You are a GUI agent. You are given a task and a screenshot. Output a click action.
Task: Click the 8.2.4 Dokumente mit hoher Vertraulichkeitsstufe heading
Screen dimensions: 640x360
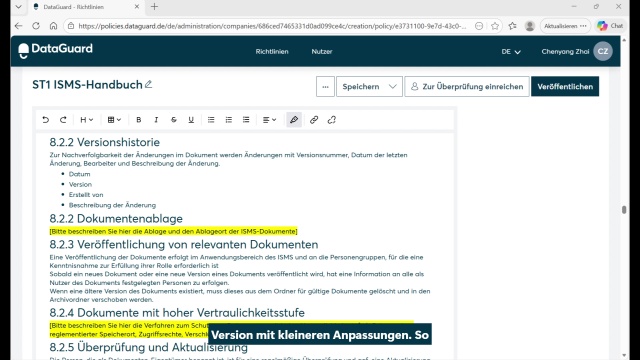177,312
